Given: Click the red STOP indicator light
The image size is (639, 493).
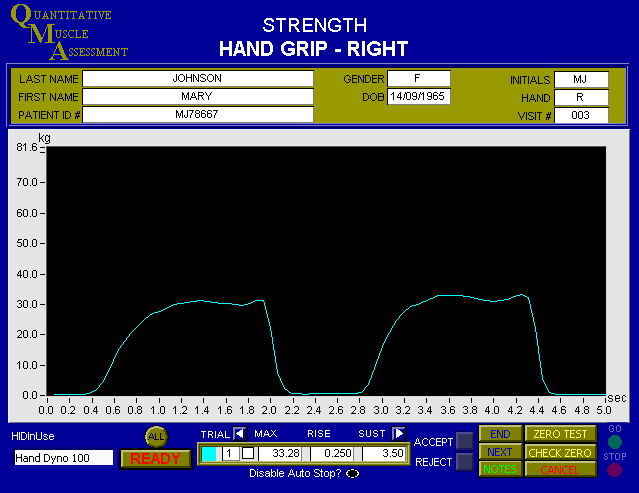Looking at the screenshot, I should coord(614,469).
